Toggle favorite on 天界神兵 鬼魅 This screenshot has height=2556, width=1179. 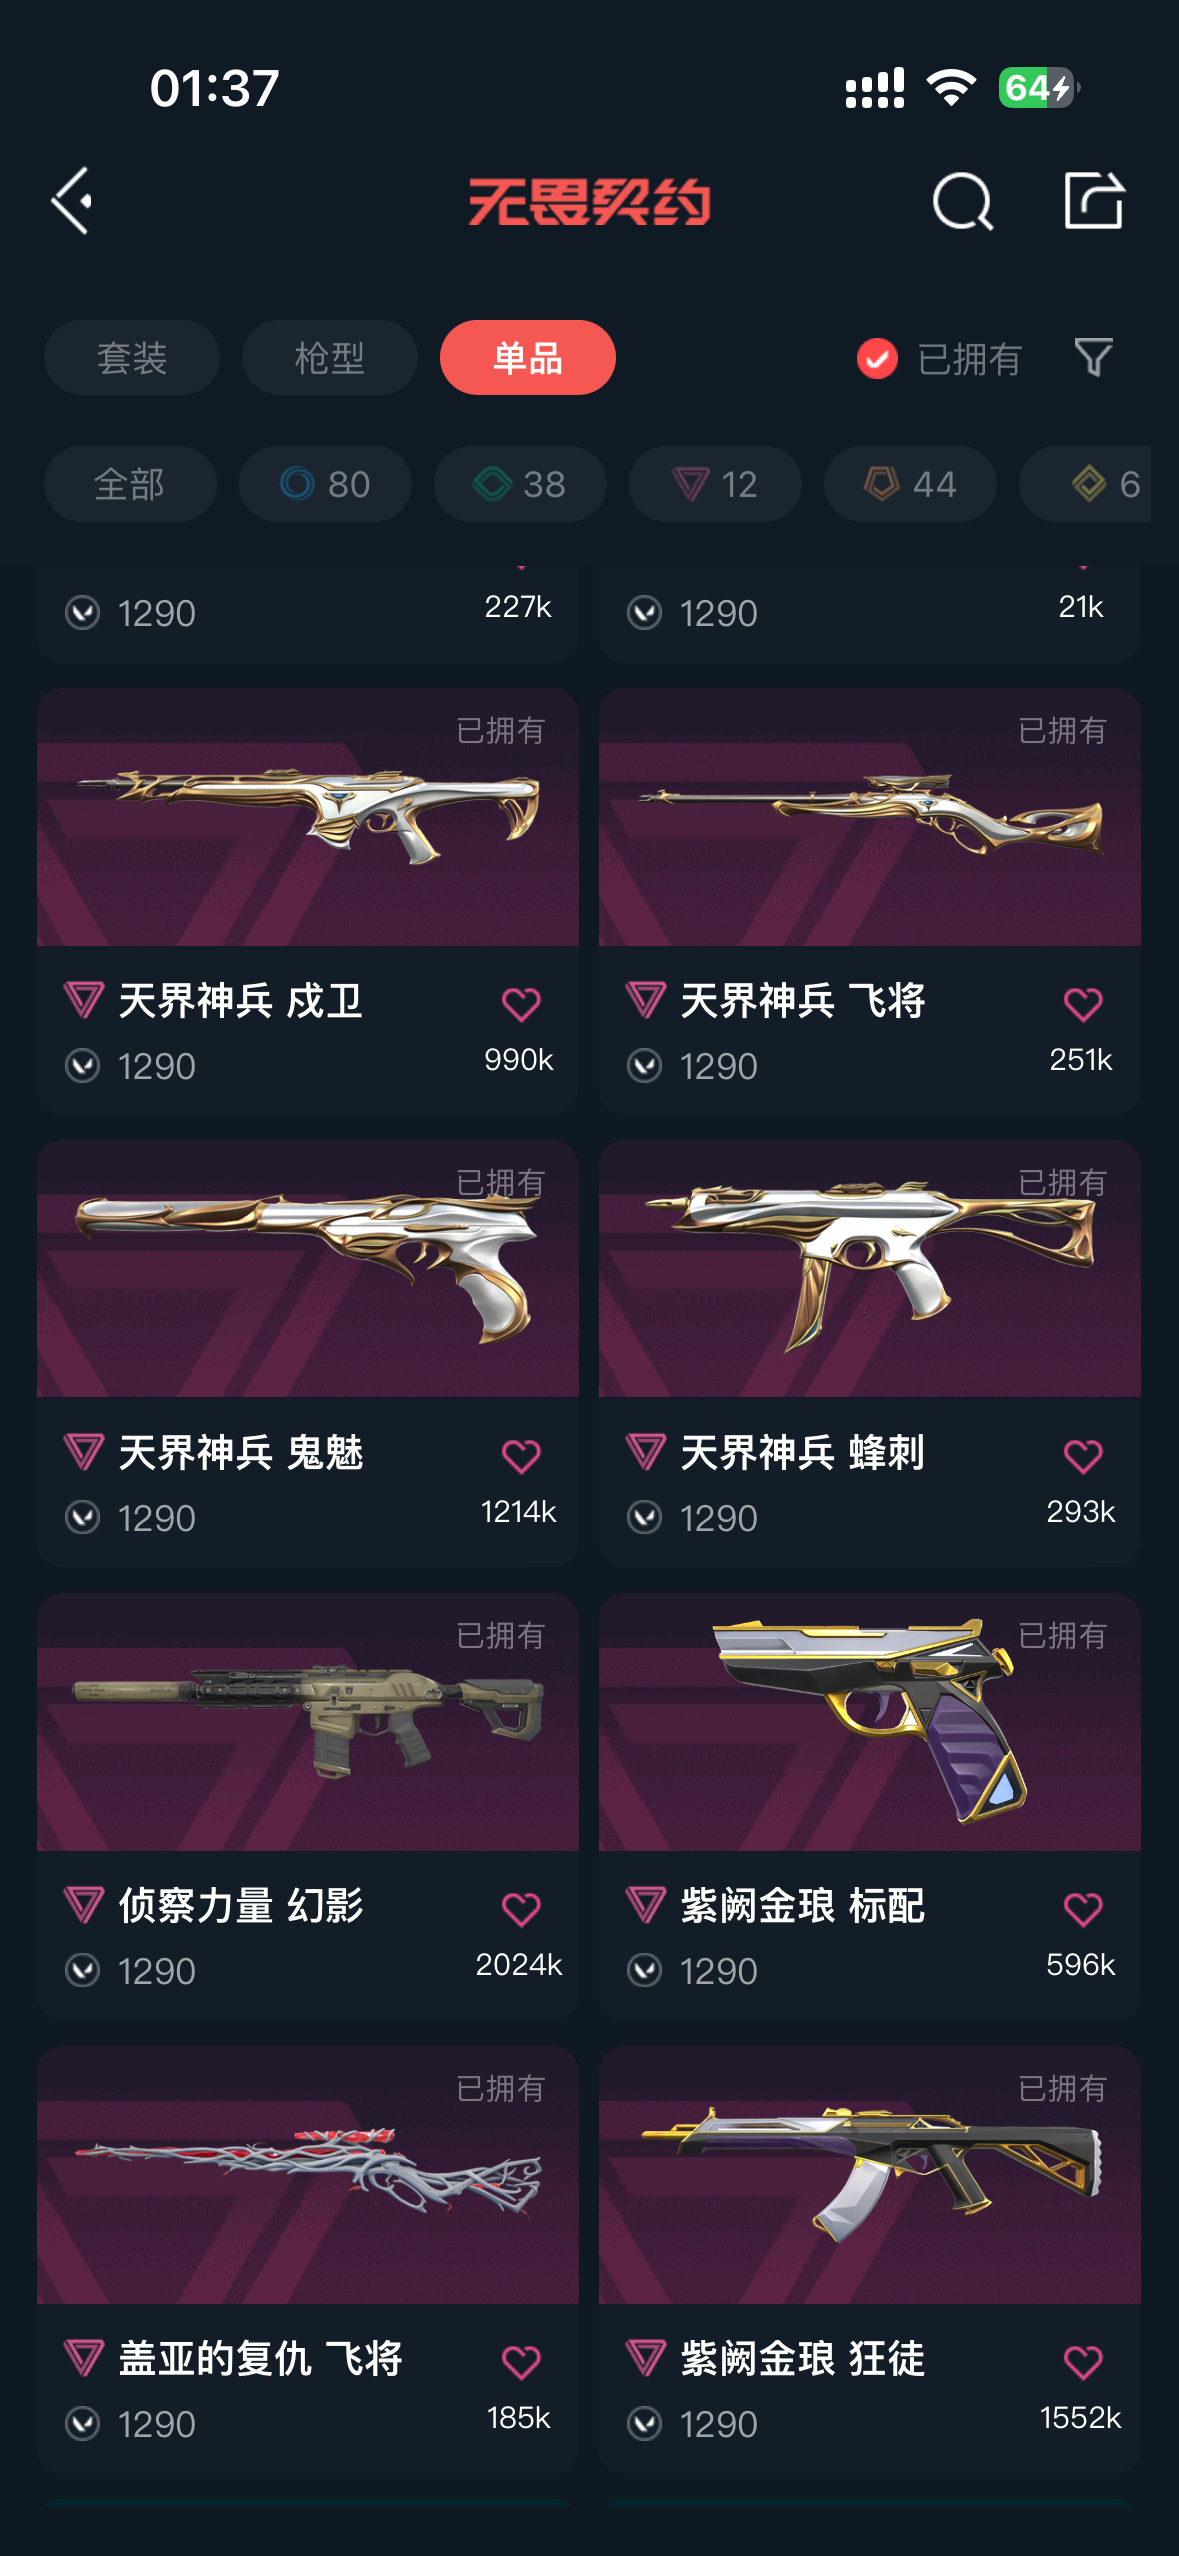[x=521, y=1456]
